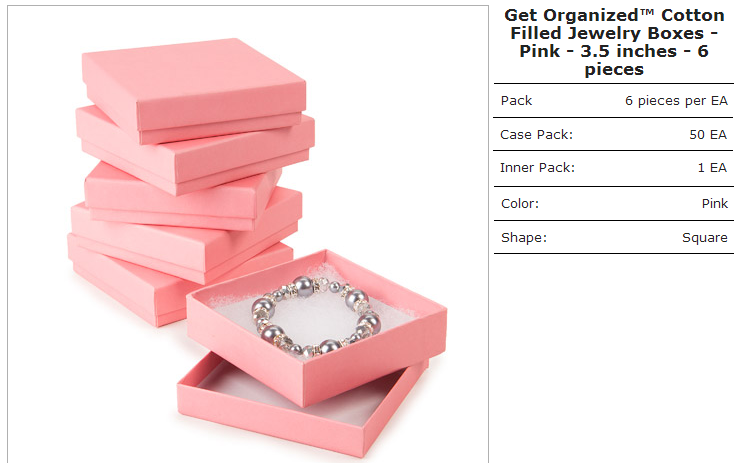This screenshot has width=738, height=463.
Task: Click the Pink color value
Action: (x=714, y=204)
